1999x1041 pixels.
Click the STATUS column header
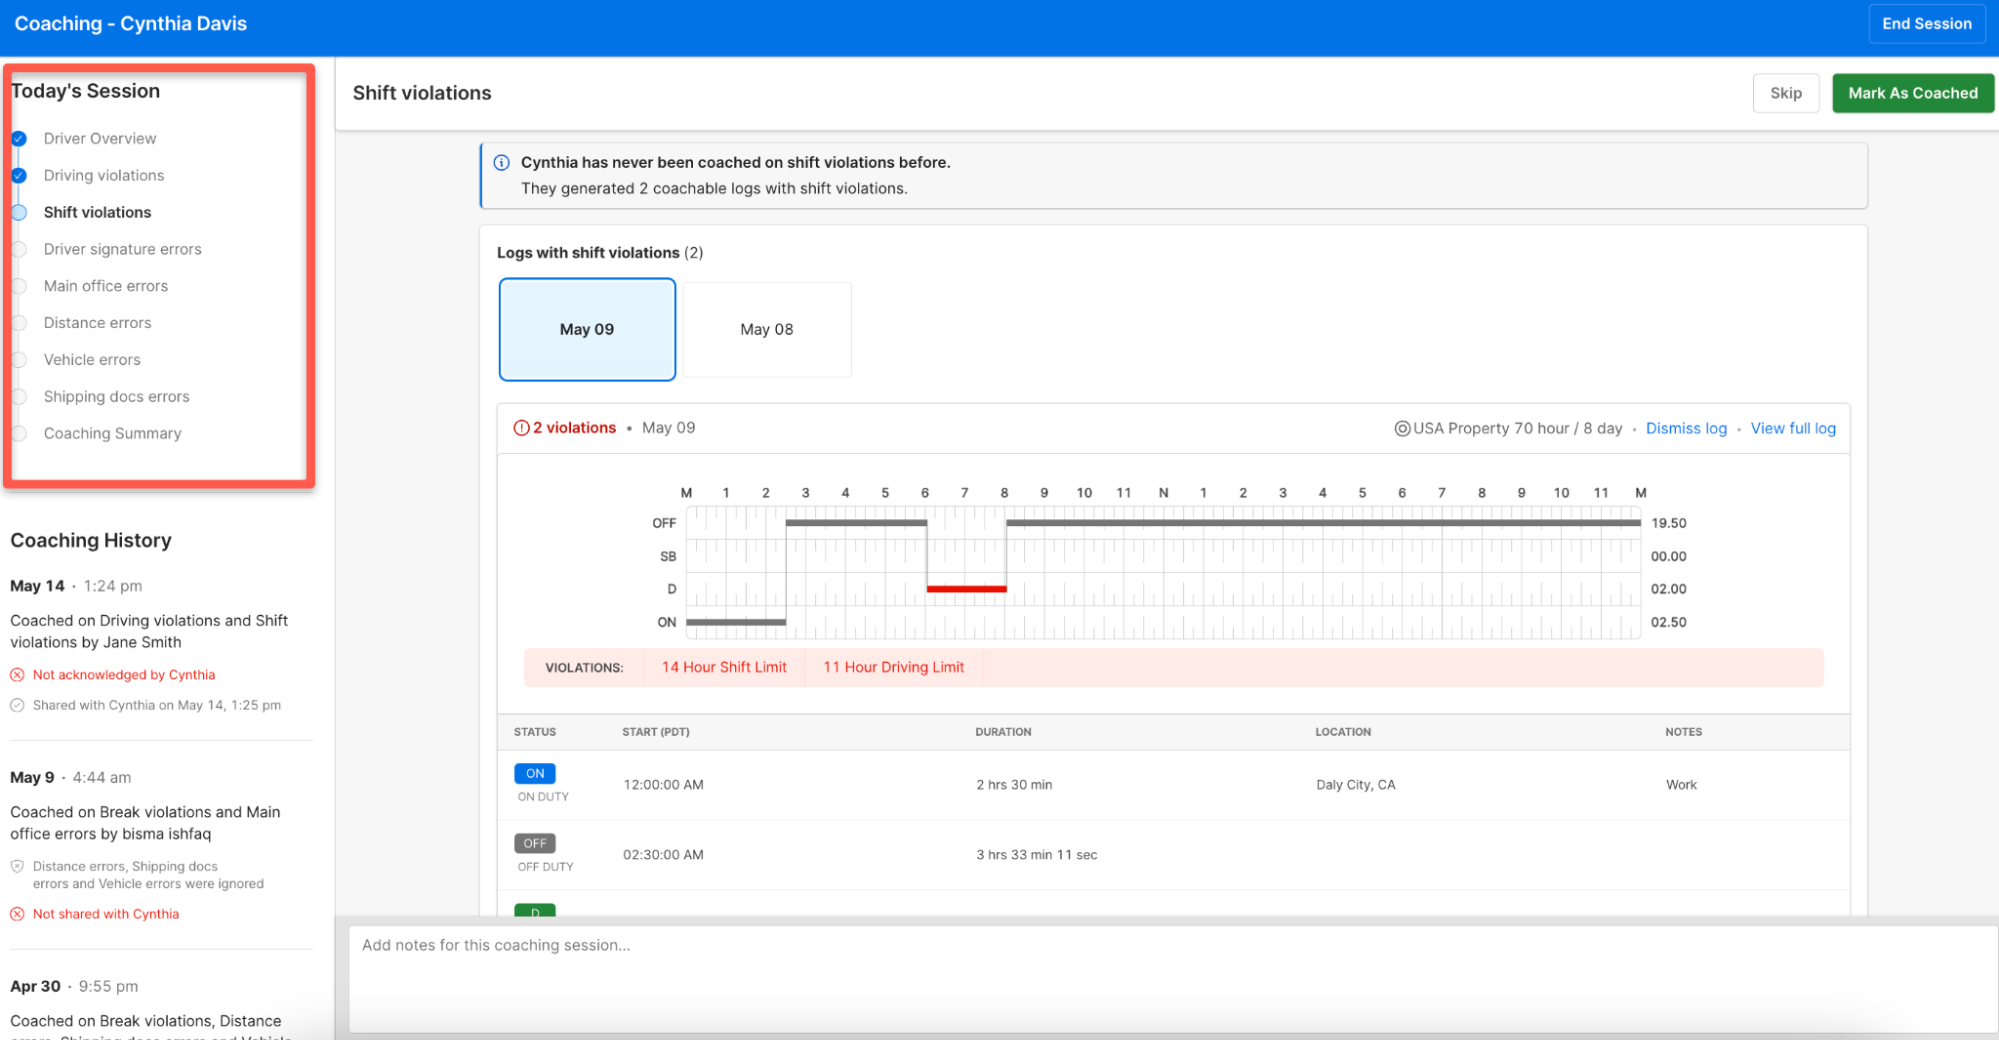(x=535, y=732)
